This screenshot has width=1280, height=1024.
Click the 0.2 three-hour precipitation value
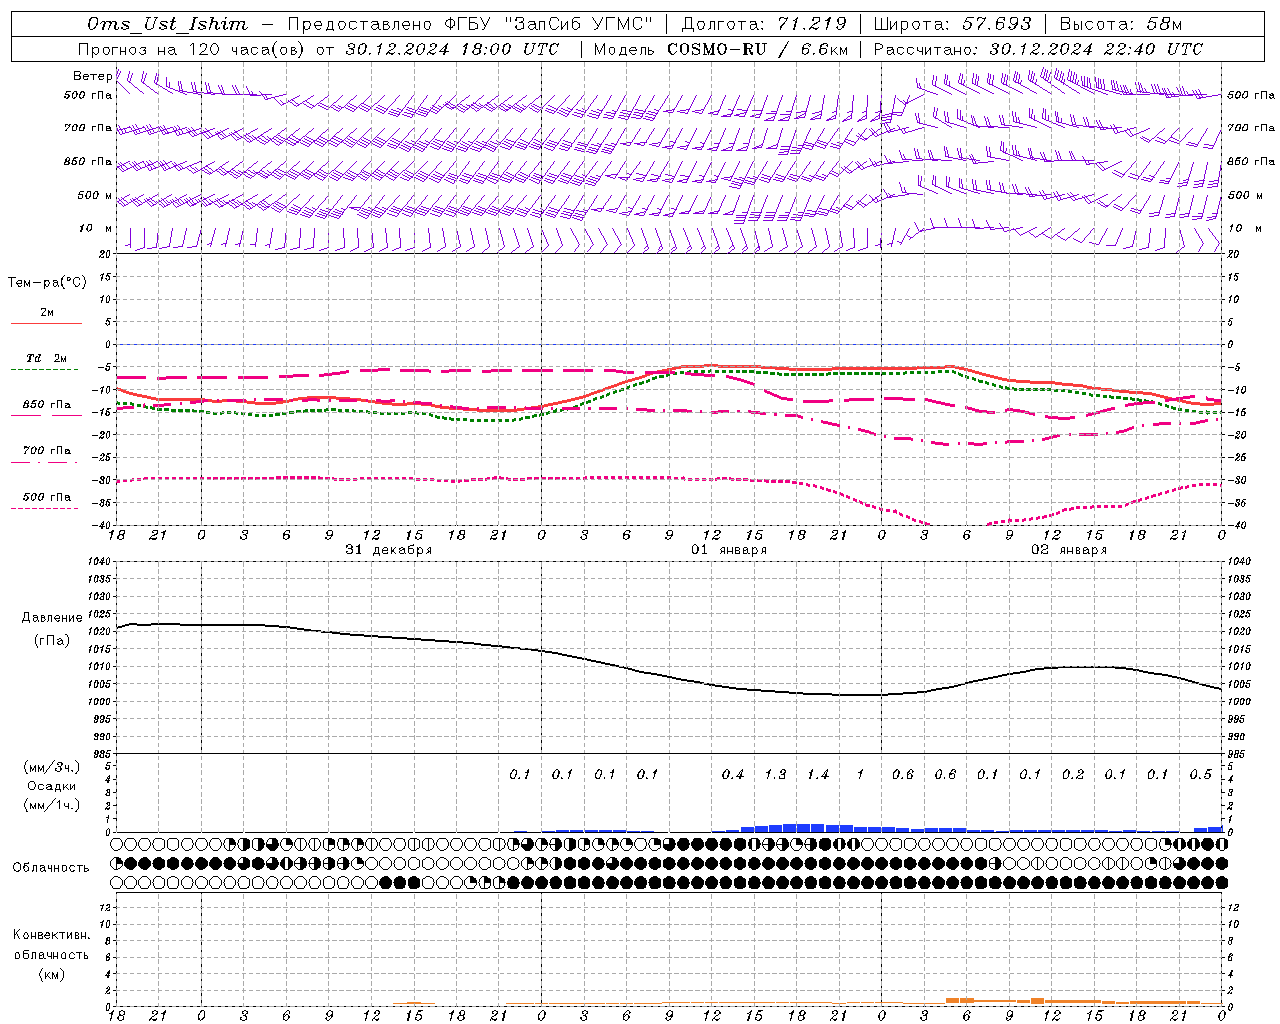(1073, 775)
